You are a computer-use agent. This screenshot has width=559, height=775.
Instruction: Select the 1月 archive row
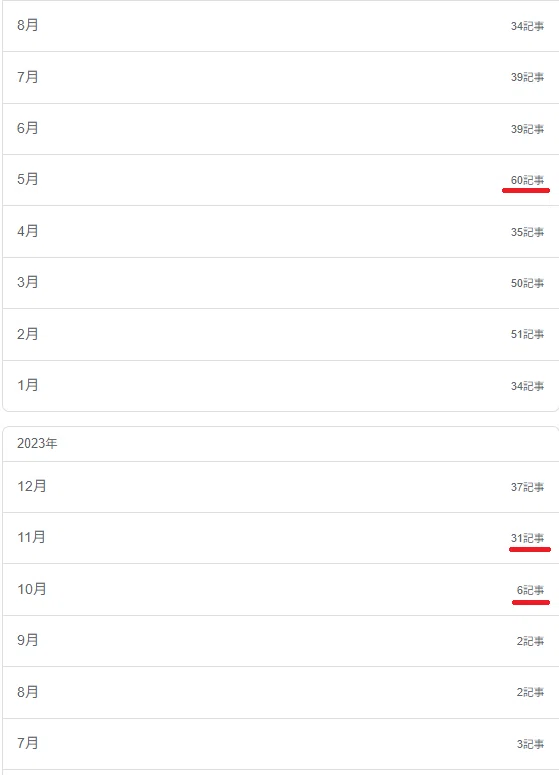281,386
